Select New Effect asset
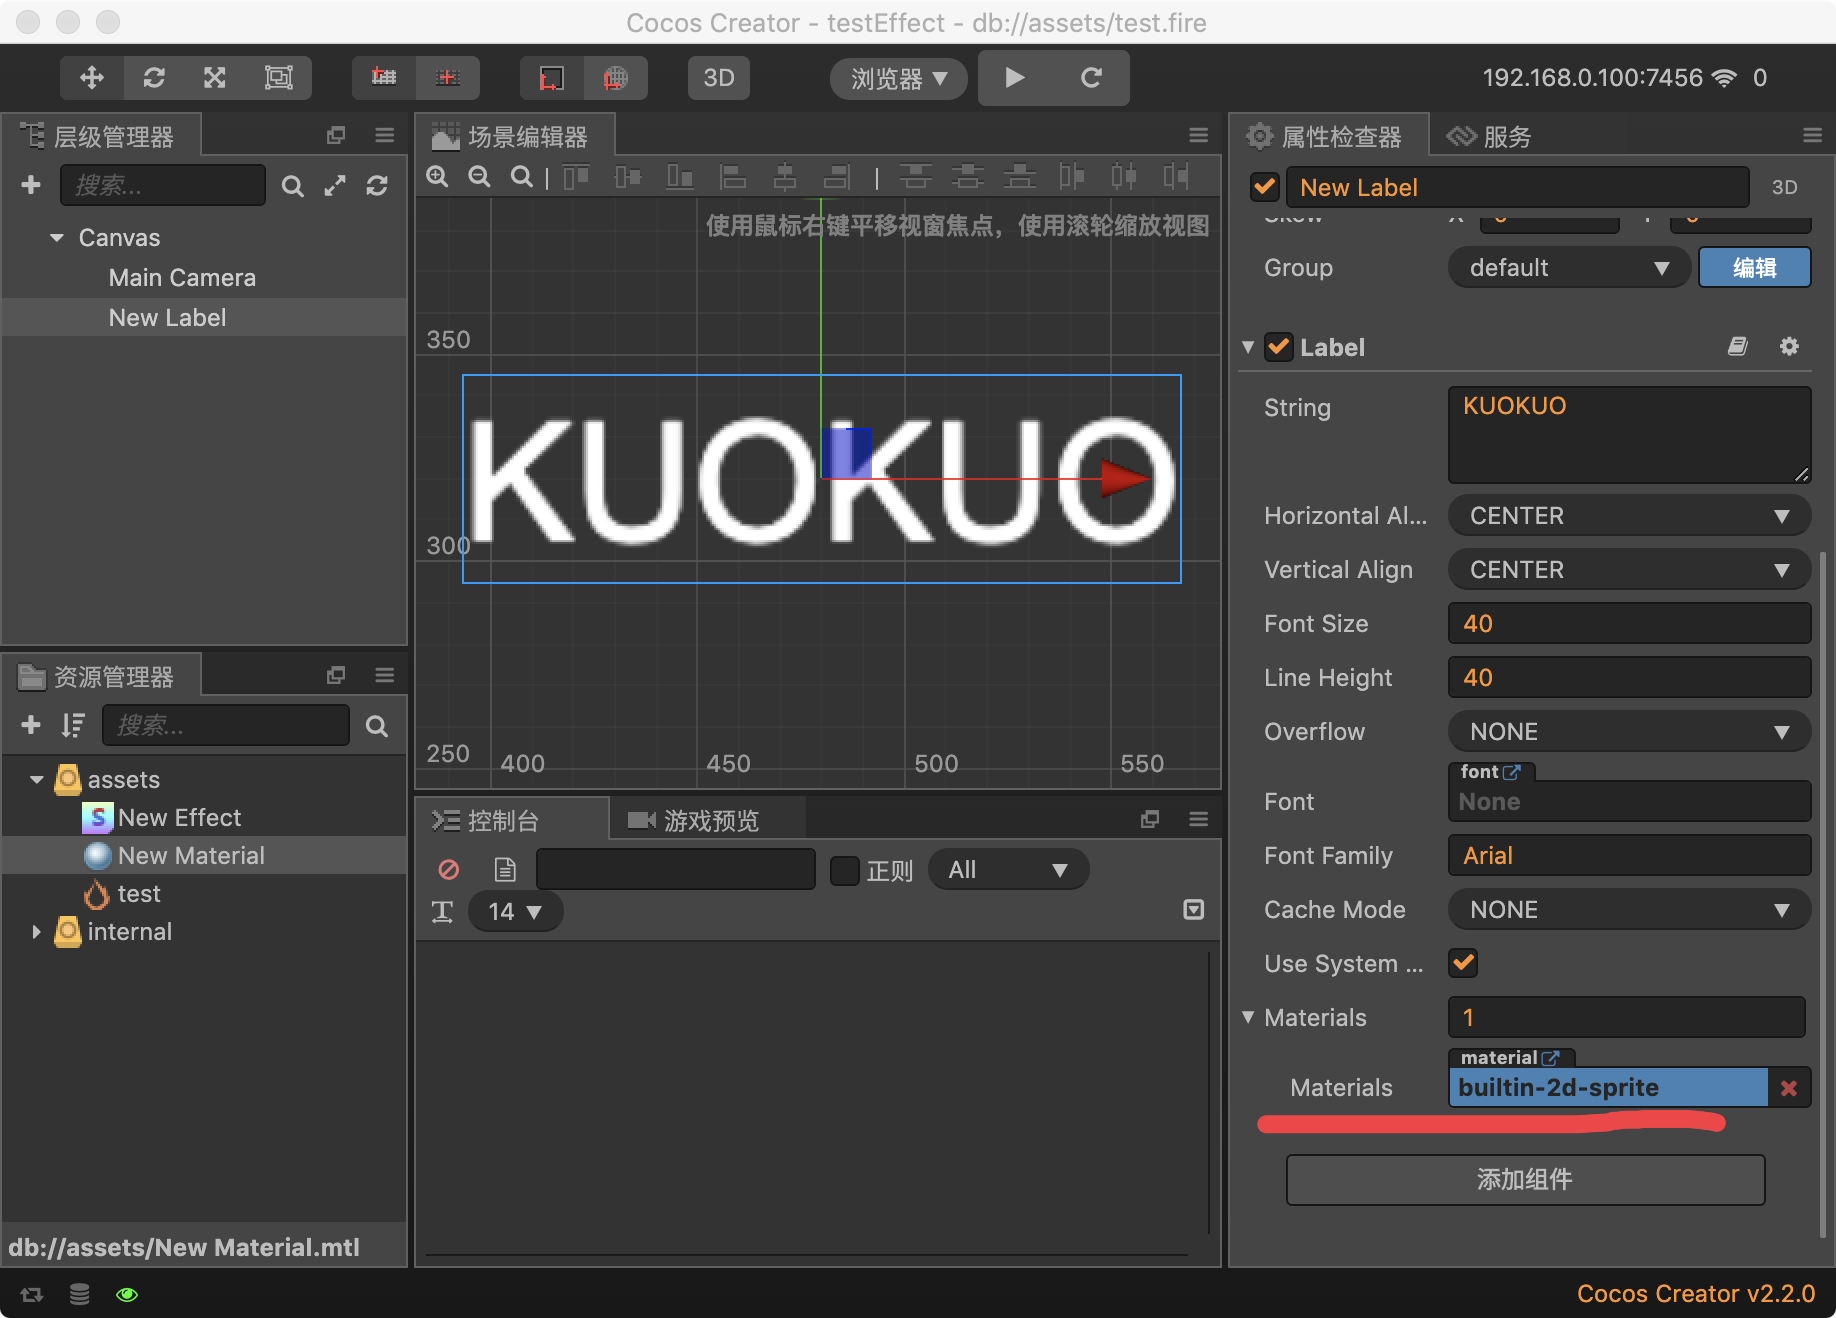Image resolution: width=1836 pixels, height=1318 pixels. pos(179,818)
